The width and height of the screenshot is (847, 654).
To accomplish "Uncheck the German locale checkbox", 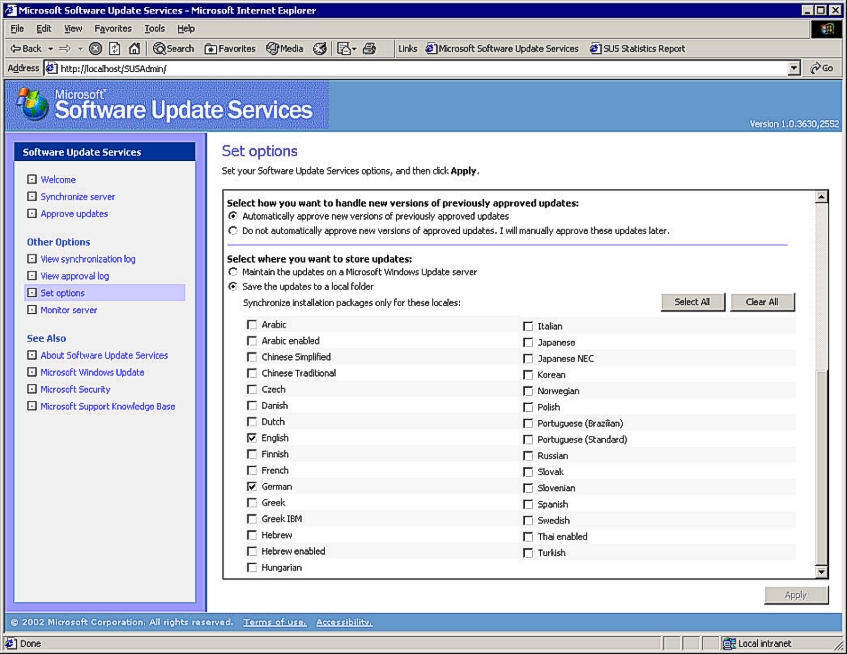I will pos(252,487).
